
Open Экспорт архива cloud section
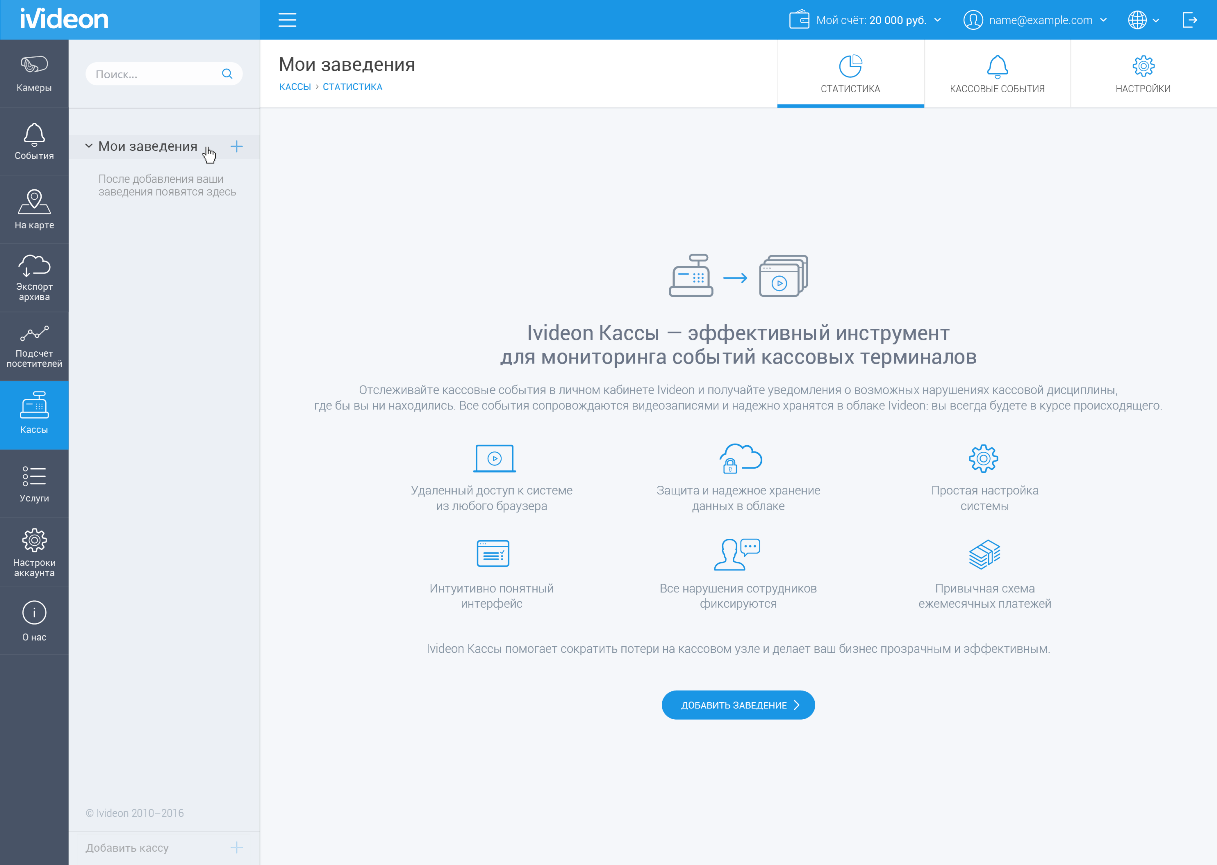[34, 278]
